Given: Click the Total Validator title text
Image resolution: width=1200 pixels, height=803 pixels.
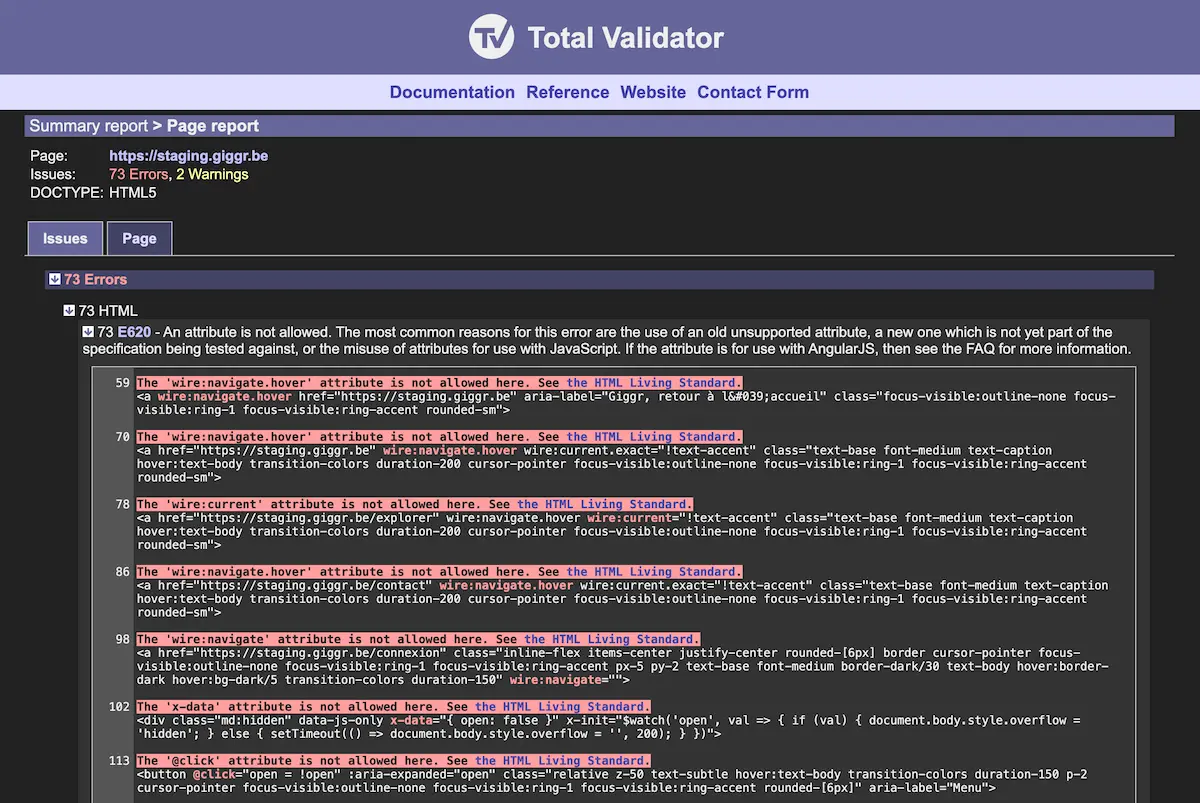Looking at the screenshot, I should pyautogui.click(x=625, y=38).
